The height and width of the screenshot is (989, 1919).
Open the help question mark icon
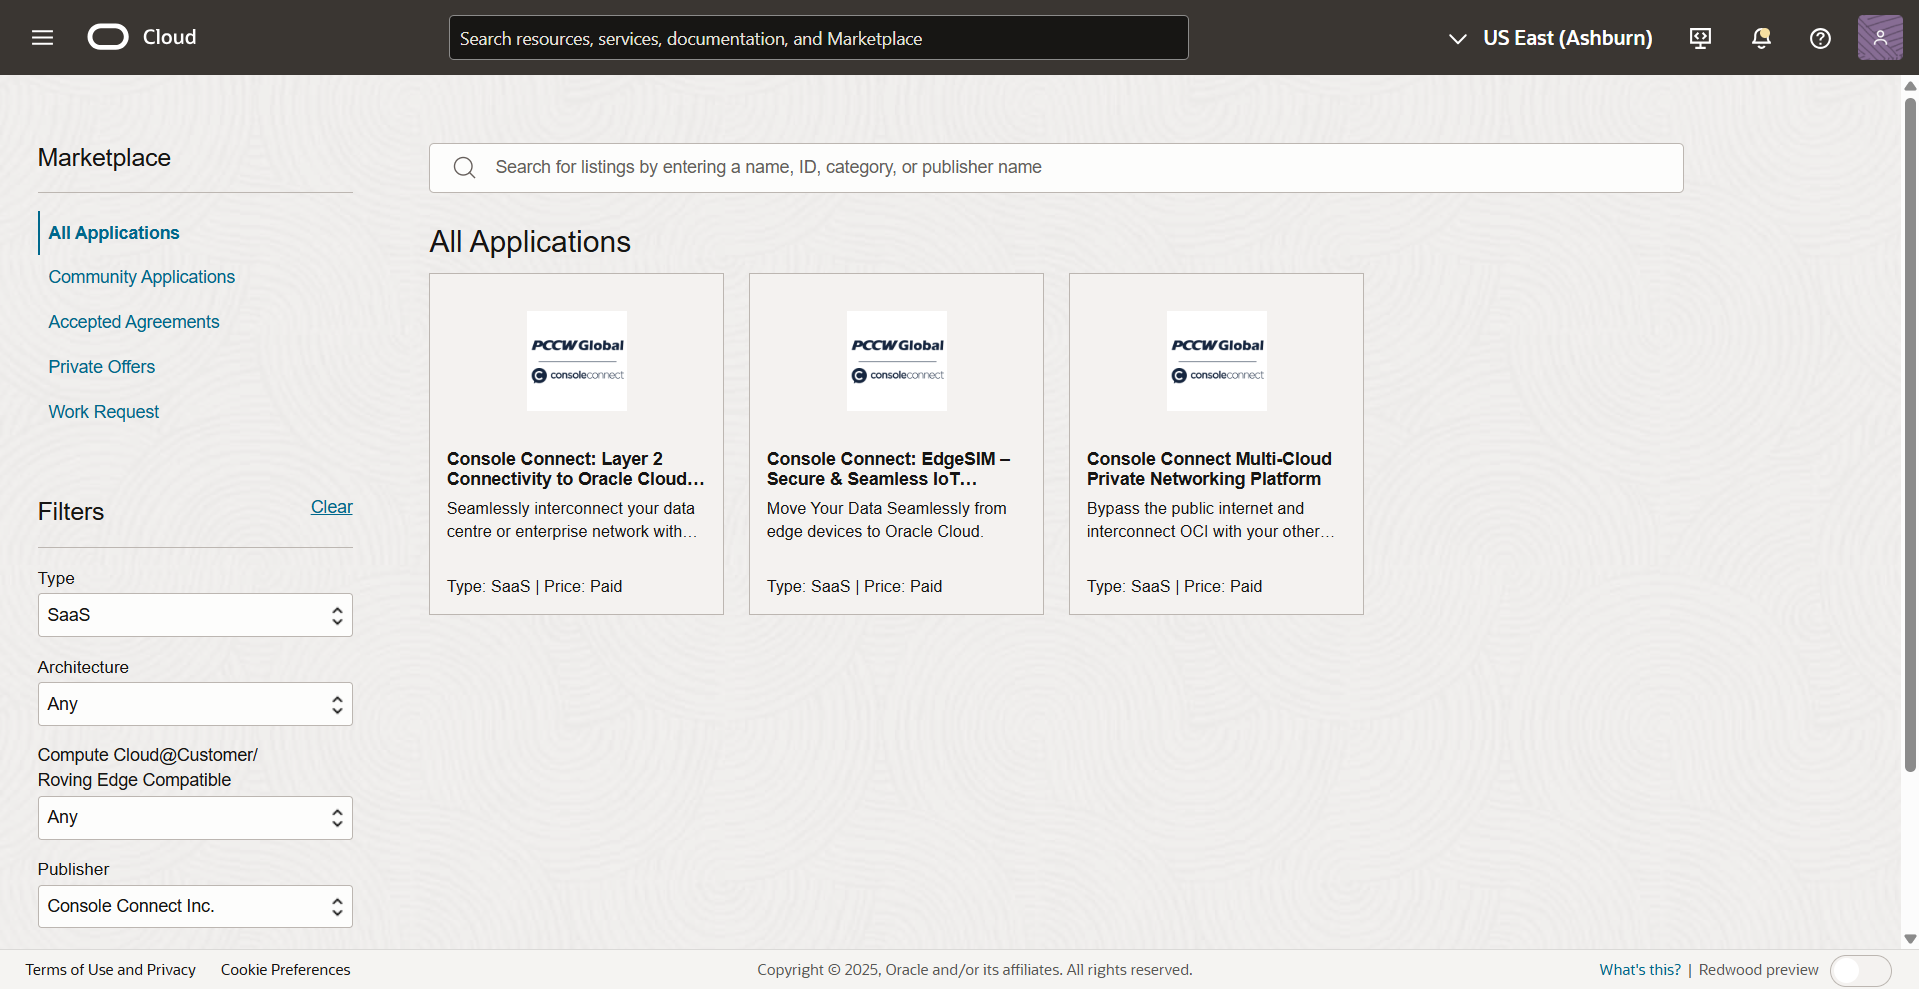1820,38
